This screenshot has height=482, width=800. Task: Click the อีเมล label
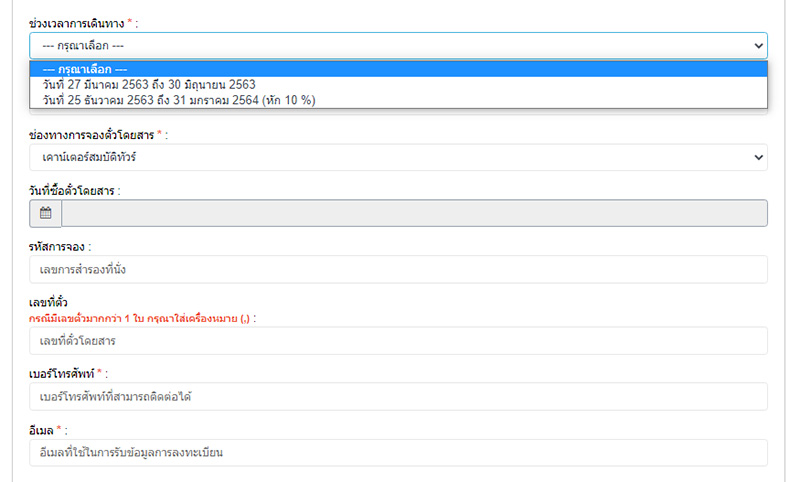(41, 430)
